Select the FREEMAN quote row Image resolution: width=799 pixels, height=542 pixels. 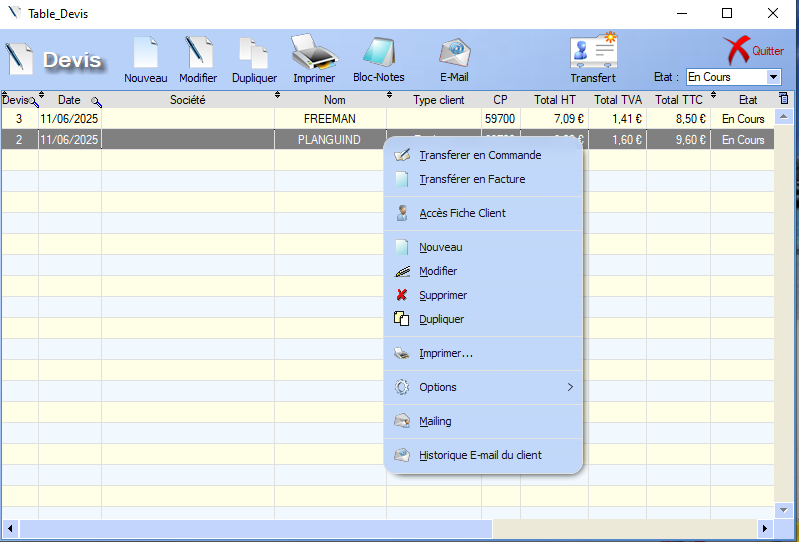point(329,119)
